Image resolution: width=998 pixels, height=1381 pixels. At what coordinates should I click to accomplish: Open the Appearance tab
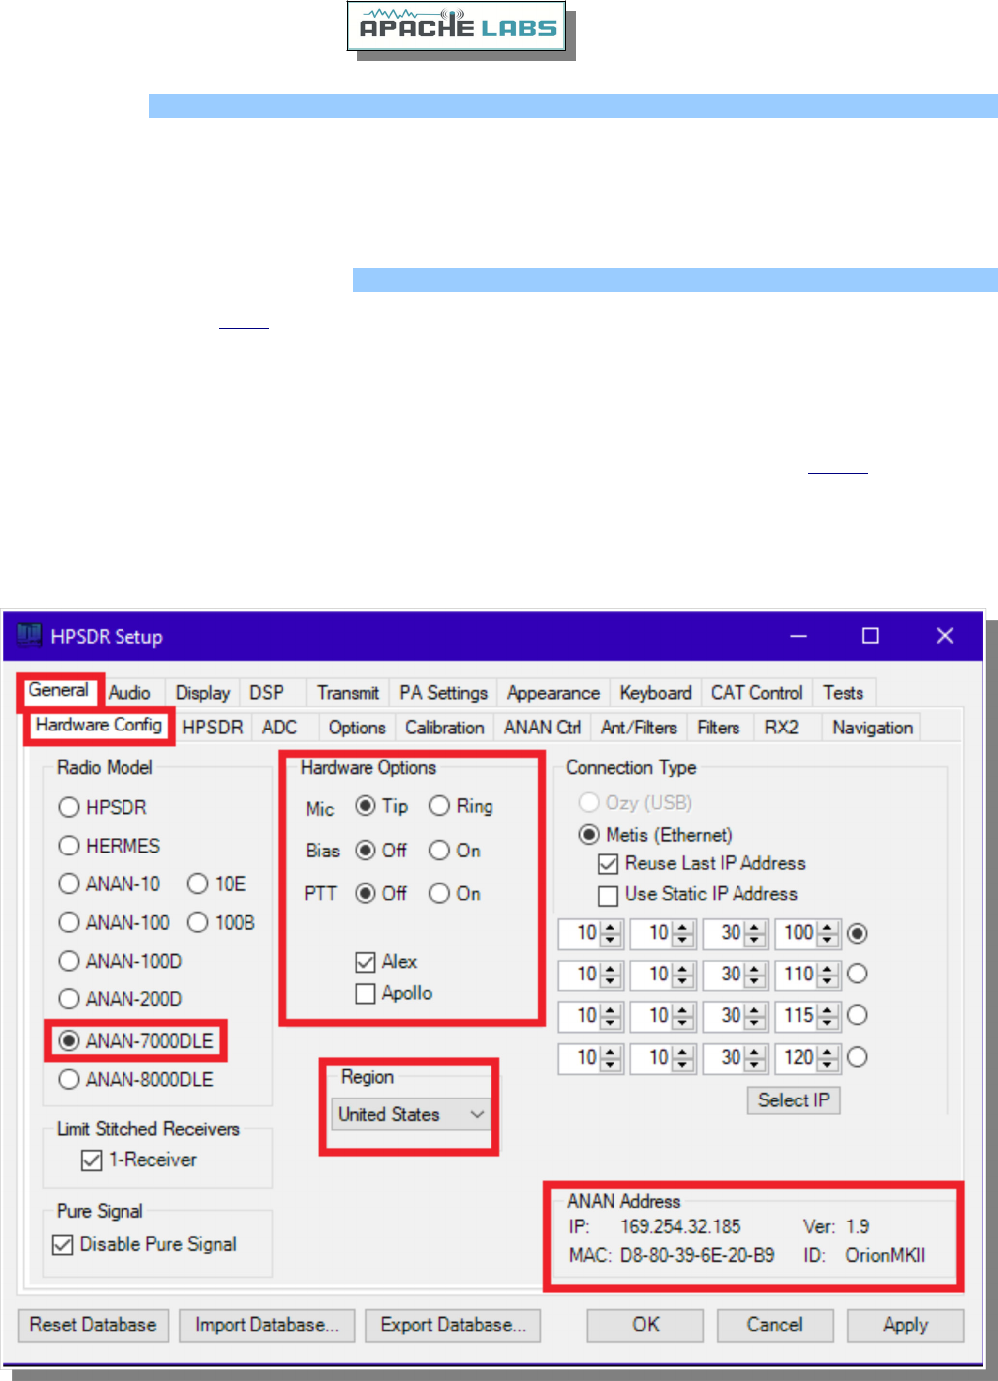553,692
